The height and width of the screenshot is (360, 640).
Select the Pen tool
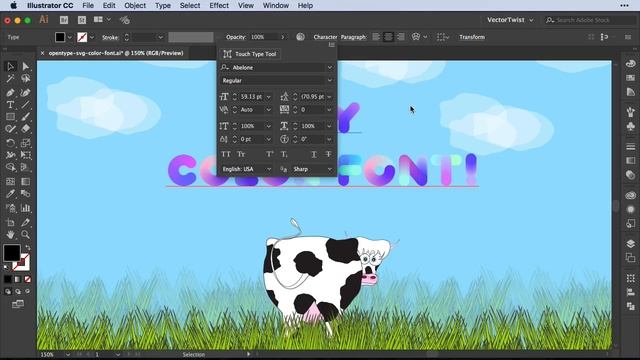click(x=11, y=93)
